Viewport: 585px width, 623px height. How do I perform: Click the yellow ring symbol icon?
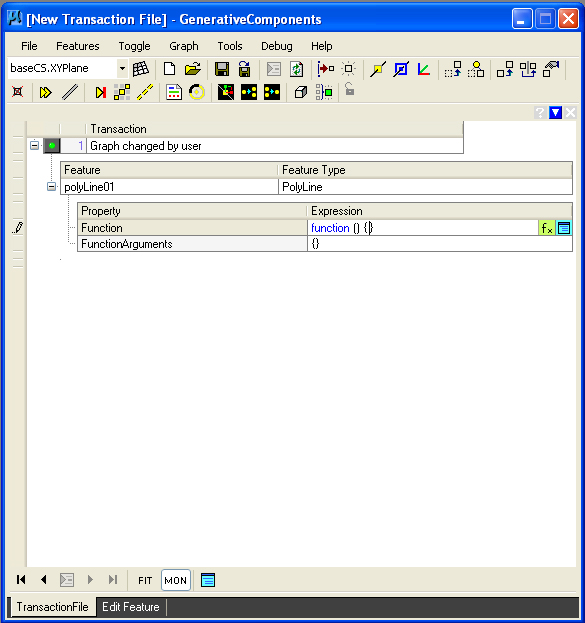pyautogui.click(x=197, y=92)
